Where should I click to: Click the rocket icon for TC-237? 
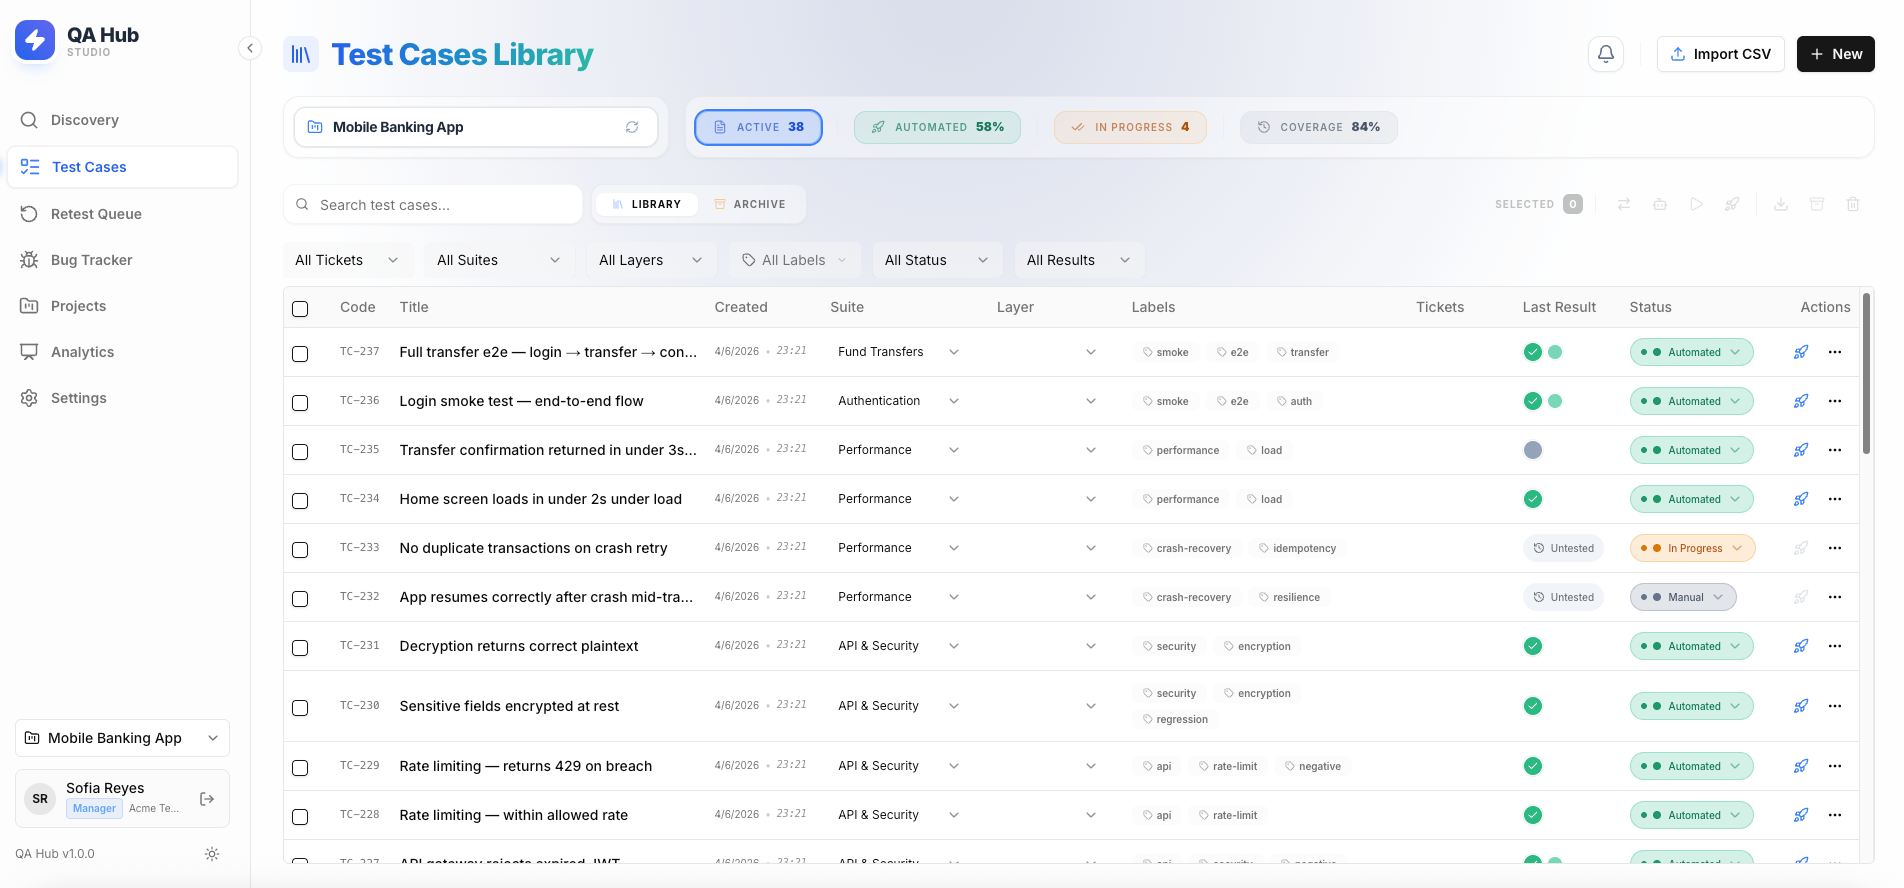point(1801,352)
